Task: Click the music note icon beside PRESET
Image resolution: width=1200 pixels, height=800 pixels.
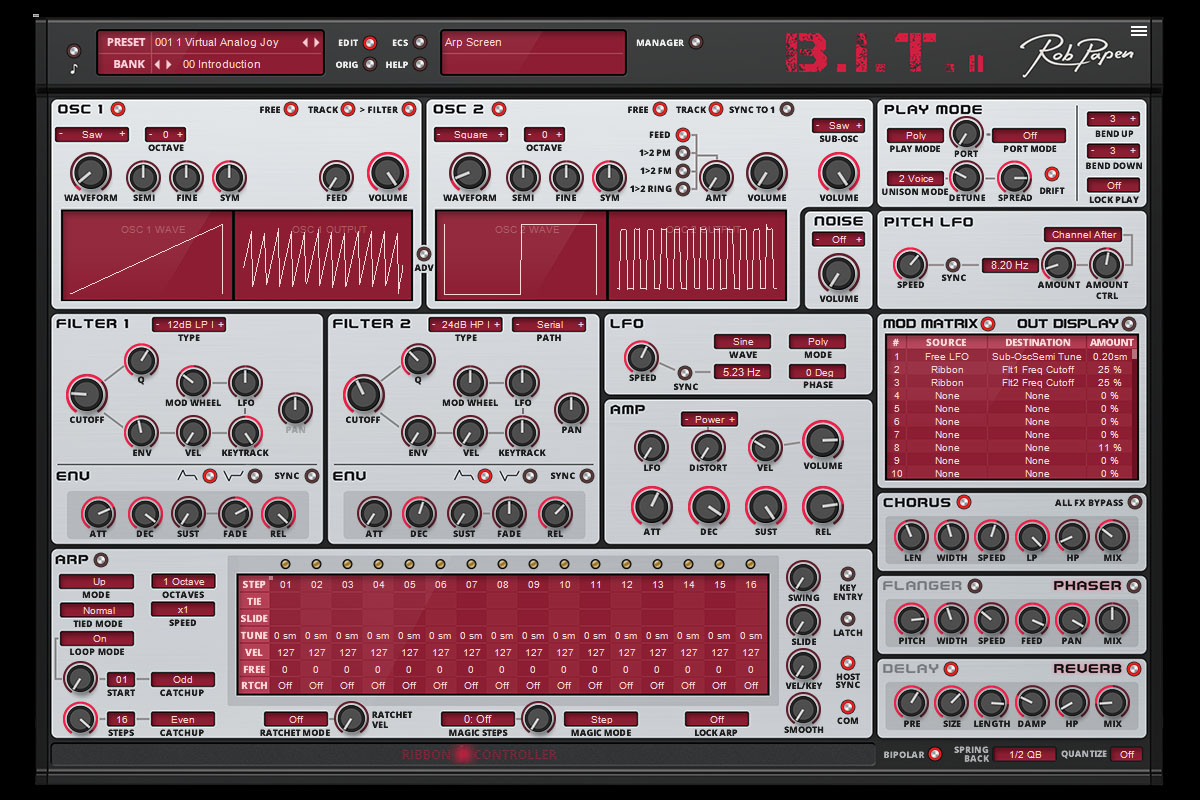Action: 73,69
